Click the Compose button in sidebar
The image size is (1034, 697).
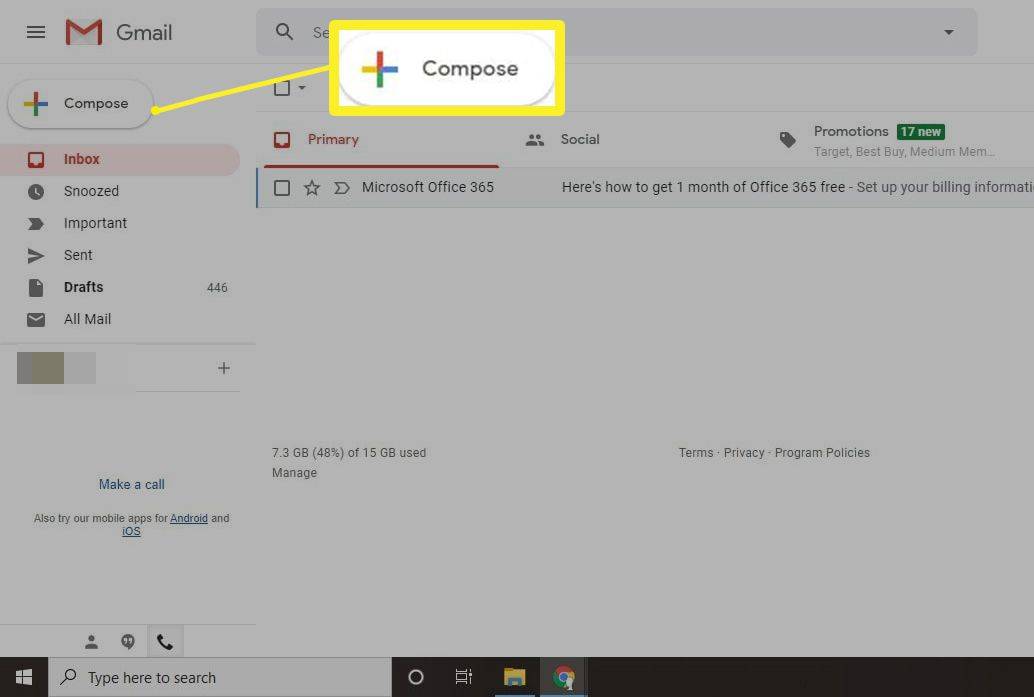80,104
